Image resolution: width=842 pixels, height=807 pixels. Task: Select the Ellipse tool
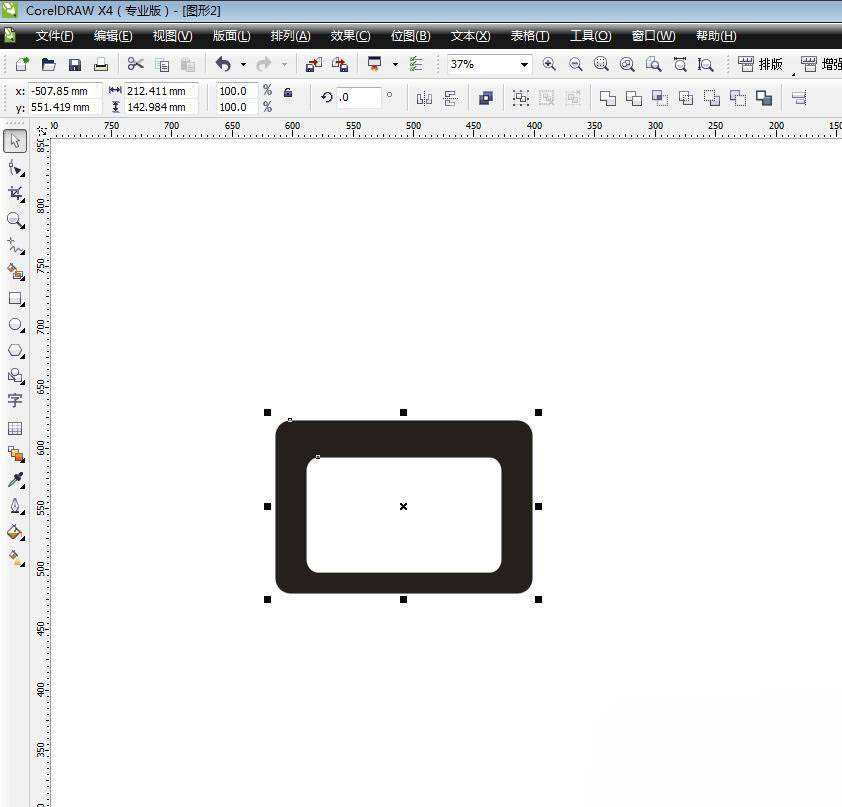coord(15,325)
